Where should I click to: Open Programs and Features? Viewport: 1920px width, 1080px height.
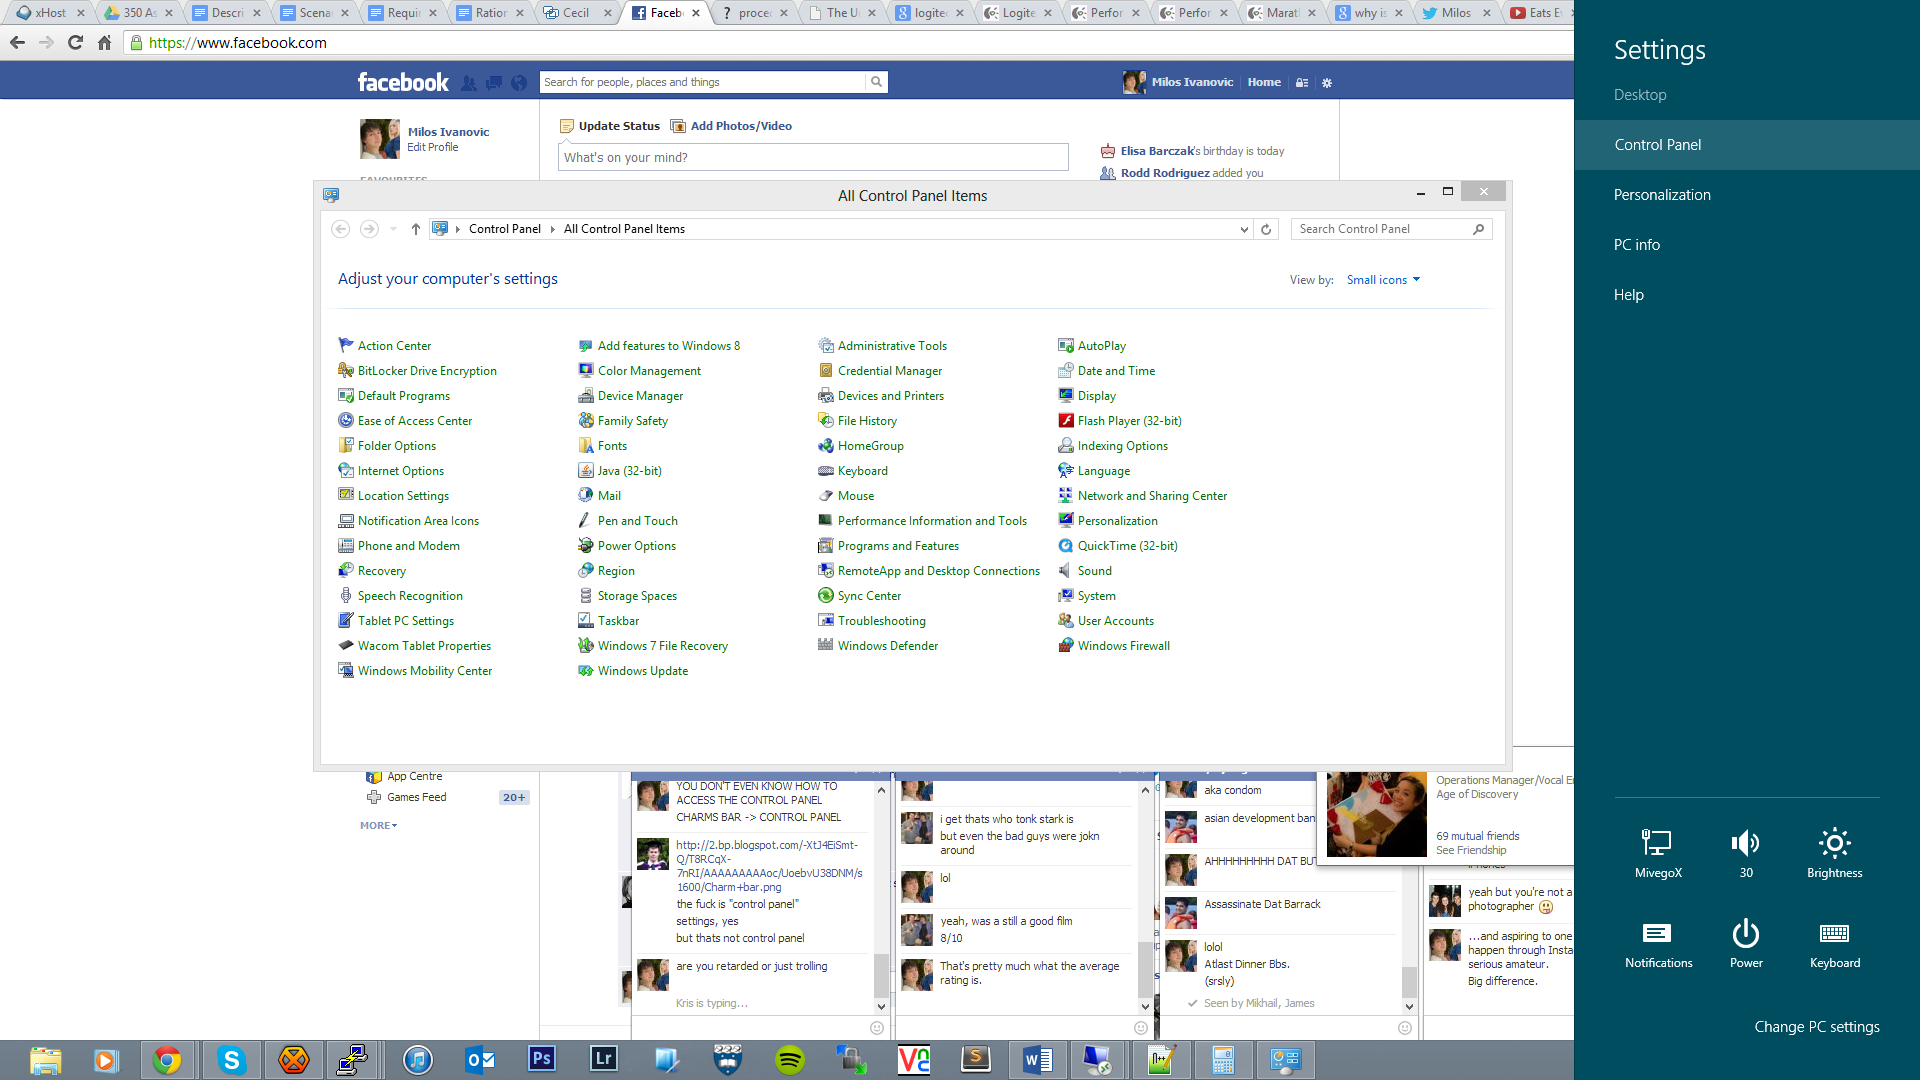(x=897, y=546)
